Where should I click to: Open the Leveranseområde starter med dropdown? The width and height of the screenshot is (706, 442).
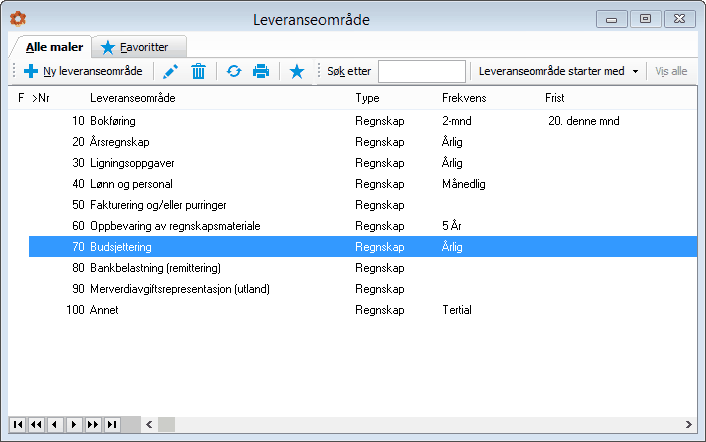tap(558, 71)
